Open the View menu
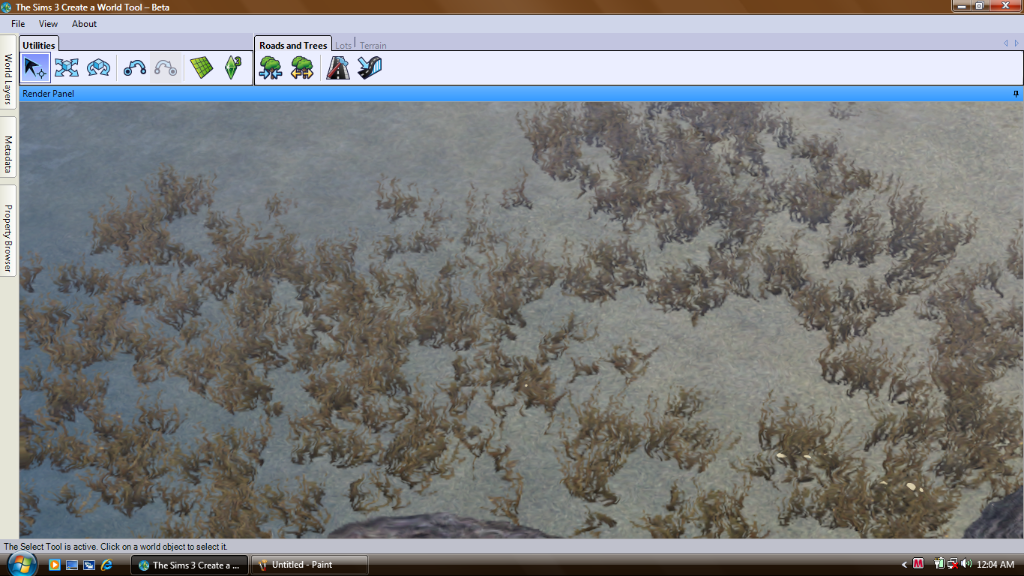 pos(48,24)
